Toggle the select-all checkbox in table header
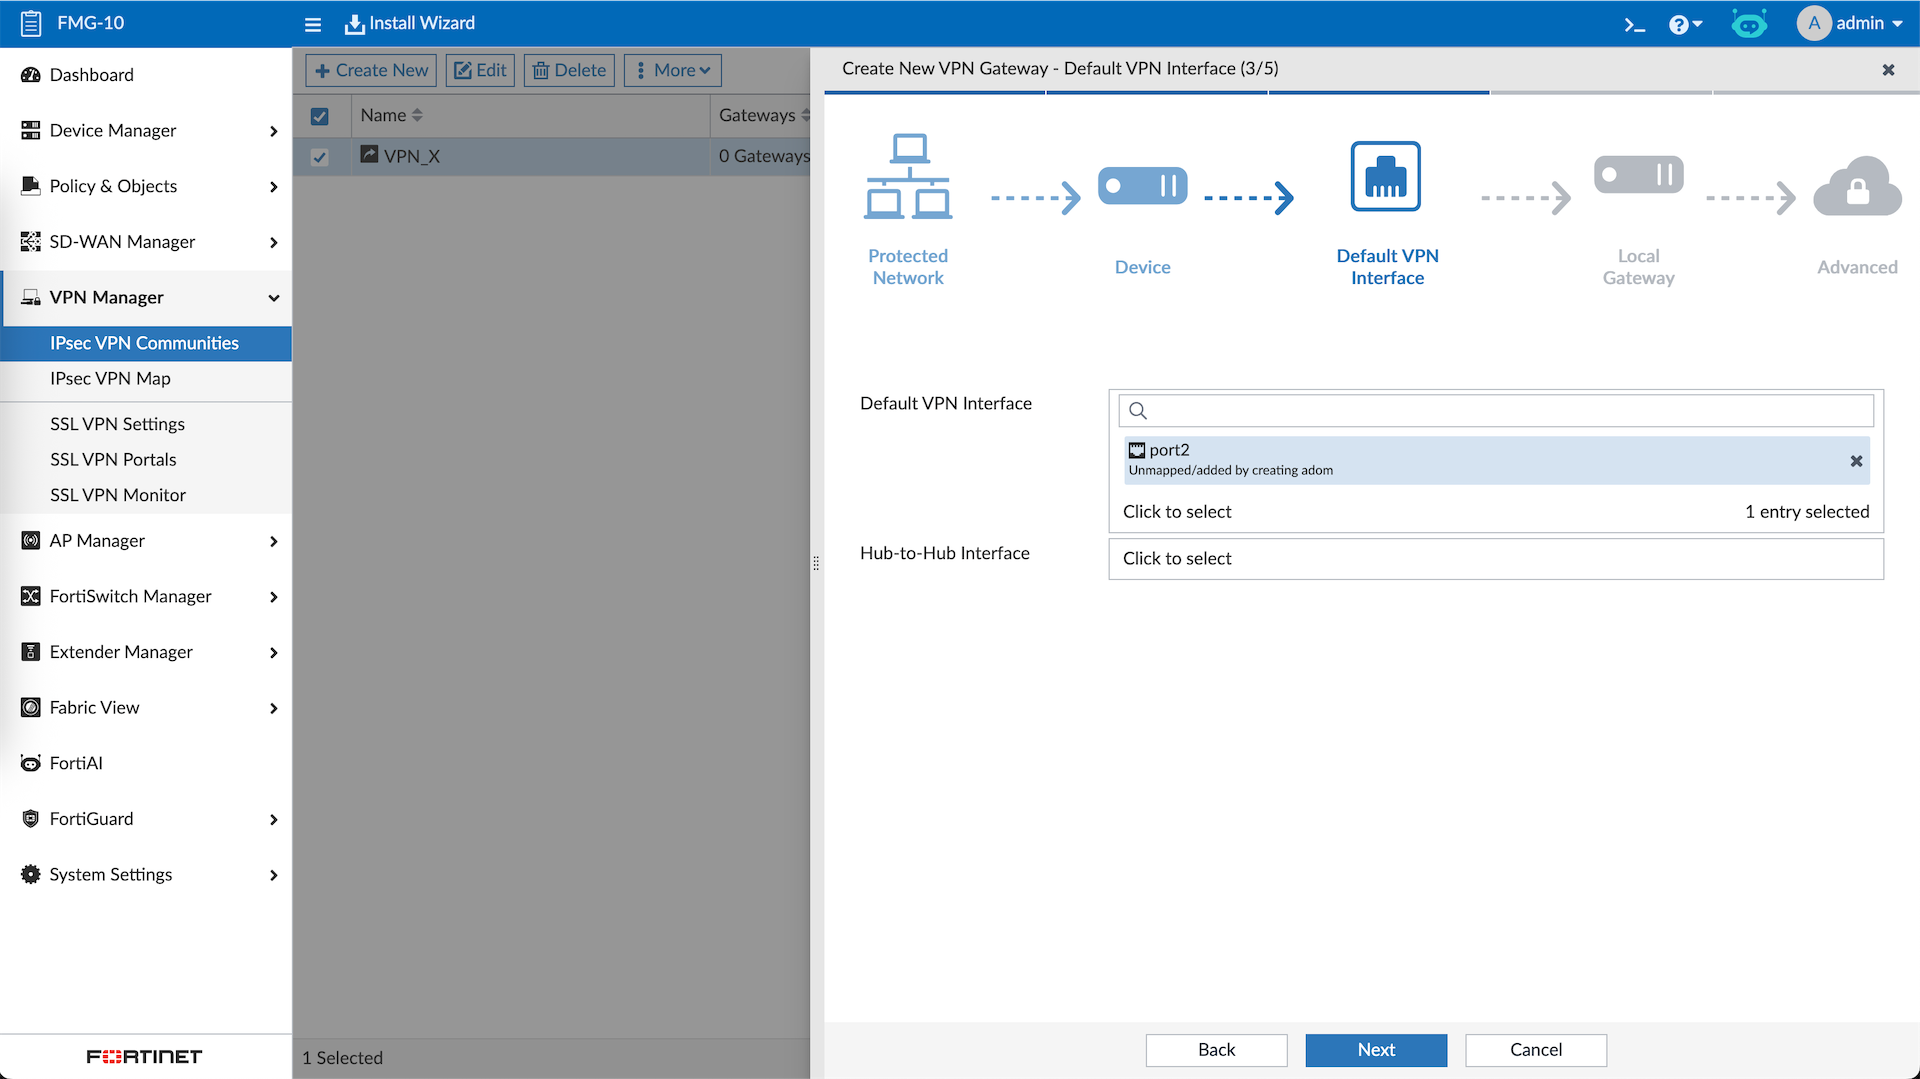 pos(320,116)
